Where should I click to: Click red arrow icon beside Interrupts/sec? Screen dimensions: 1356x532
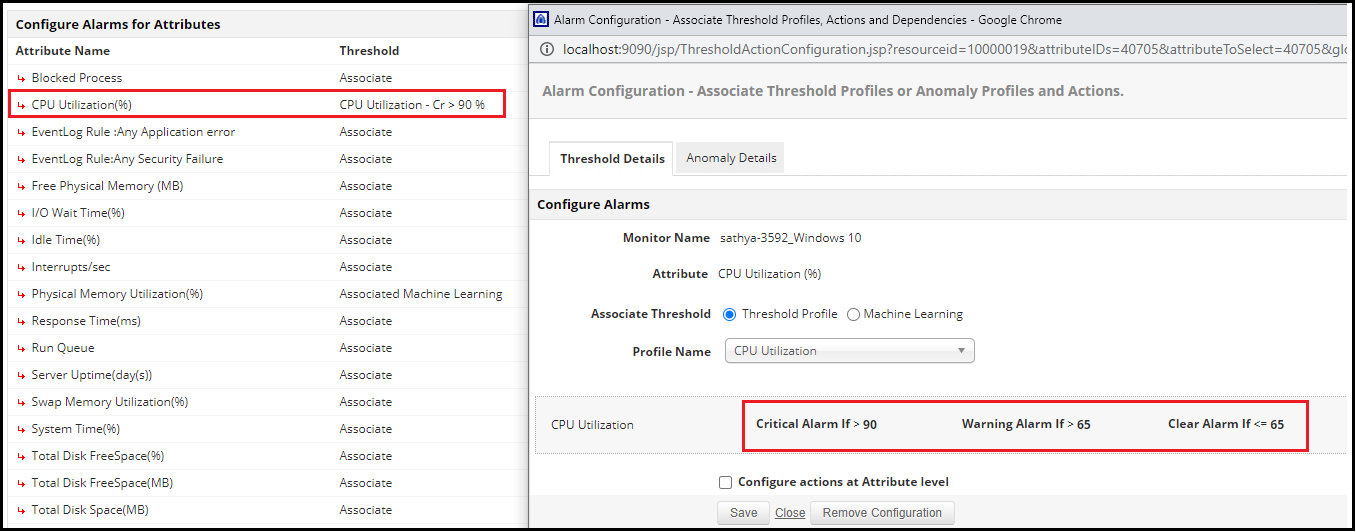tap(21, 267)
